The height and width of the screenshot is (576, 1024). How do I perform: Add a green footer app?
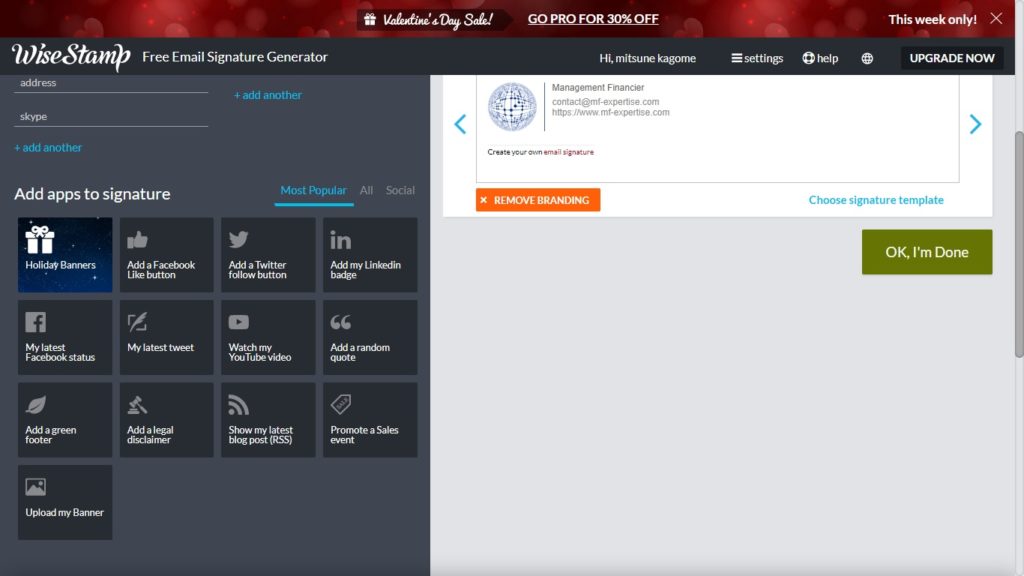coord(65,420)
